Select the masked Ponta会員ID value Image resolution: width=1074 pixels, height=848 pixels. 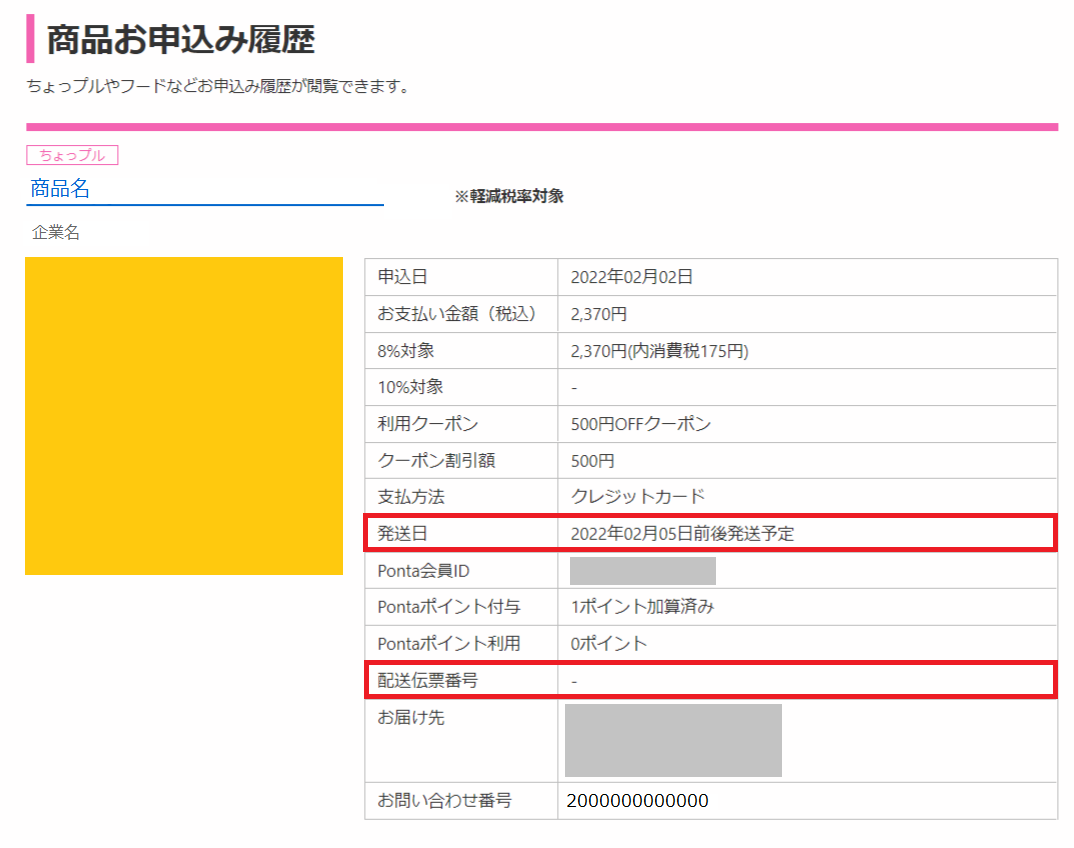click(x=642, y=569)
